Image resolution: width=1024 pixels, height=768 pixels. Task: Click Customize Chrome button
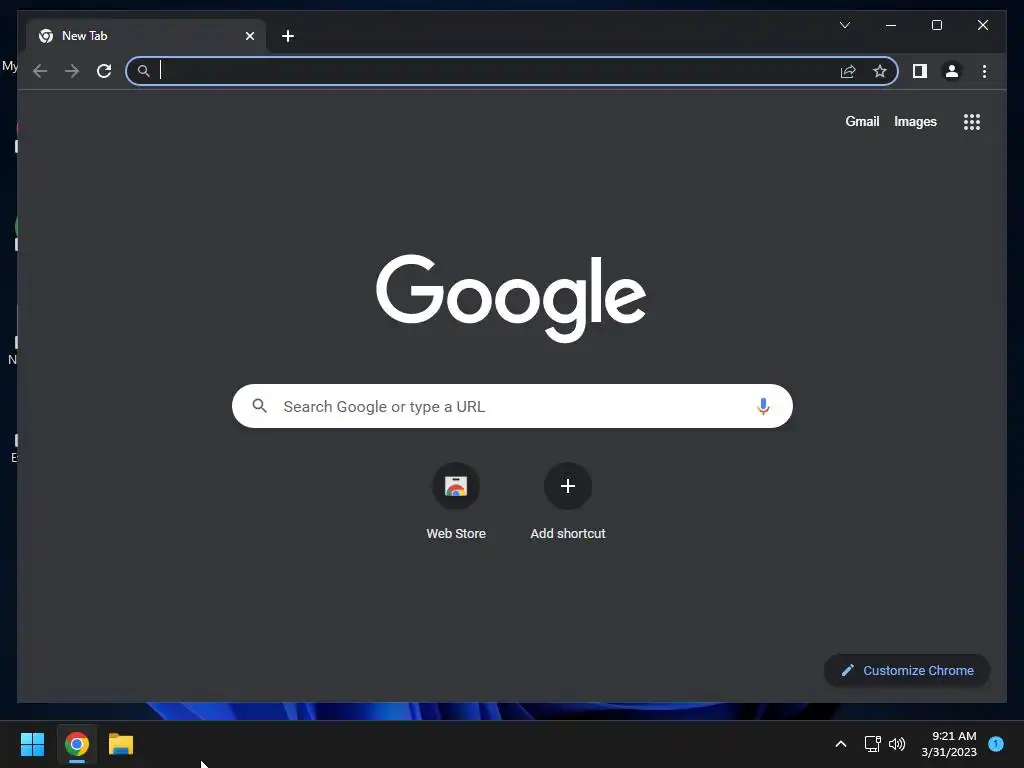tap(907, 671)
